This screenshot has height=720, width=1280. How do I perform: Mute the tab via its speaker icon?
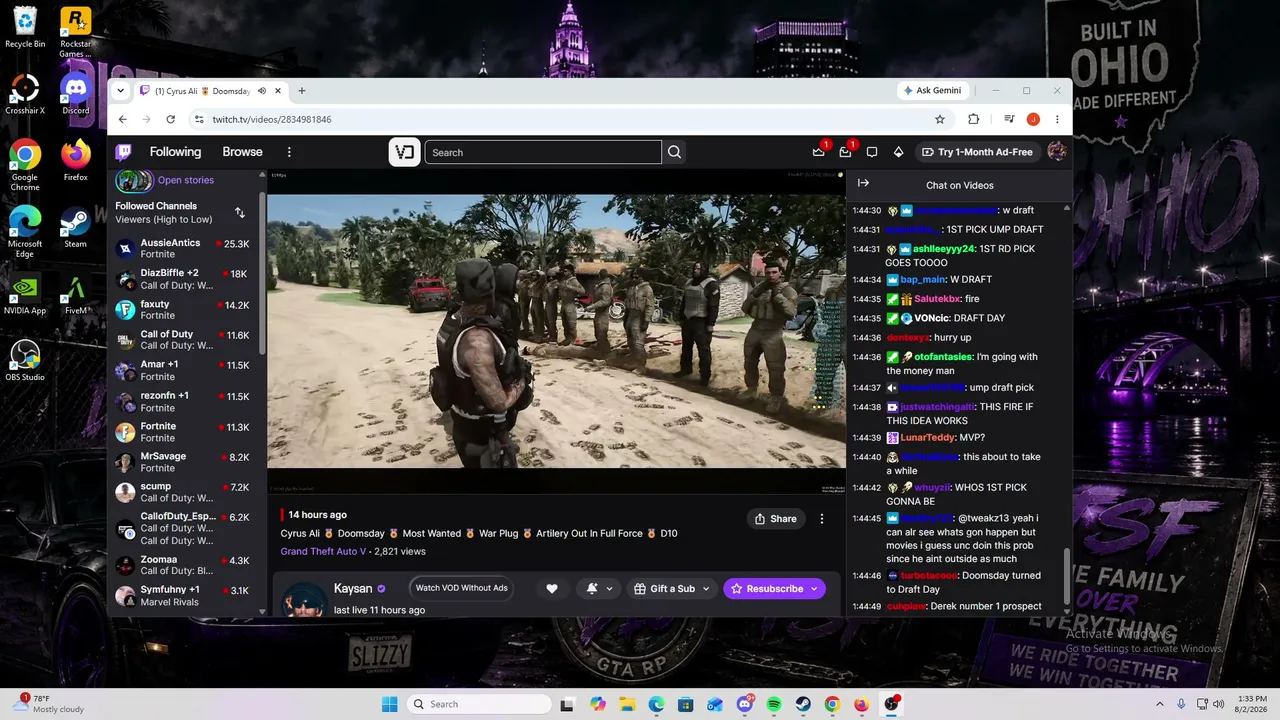pyautogui.click(x=262, y=91)
